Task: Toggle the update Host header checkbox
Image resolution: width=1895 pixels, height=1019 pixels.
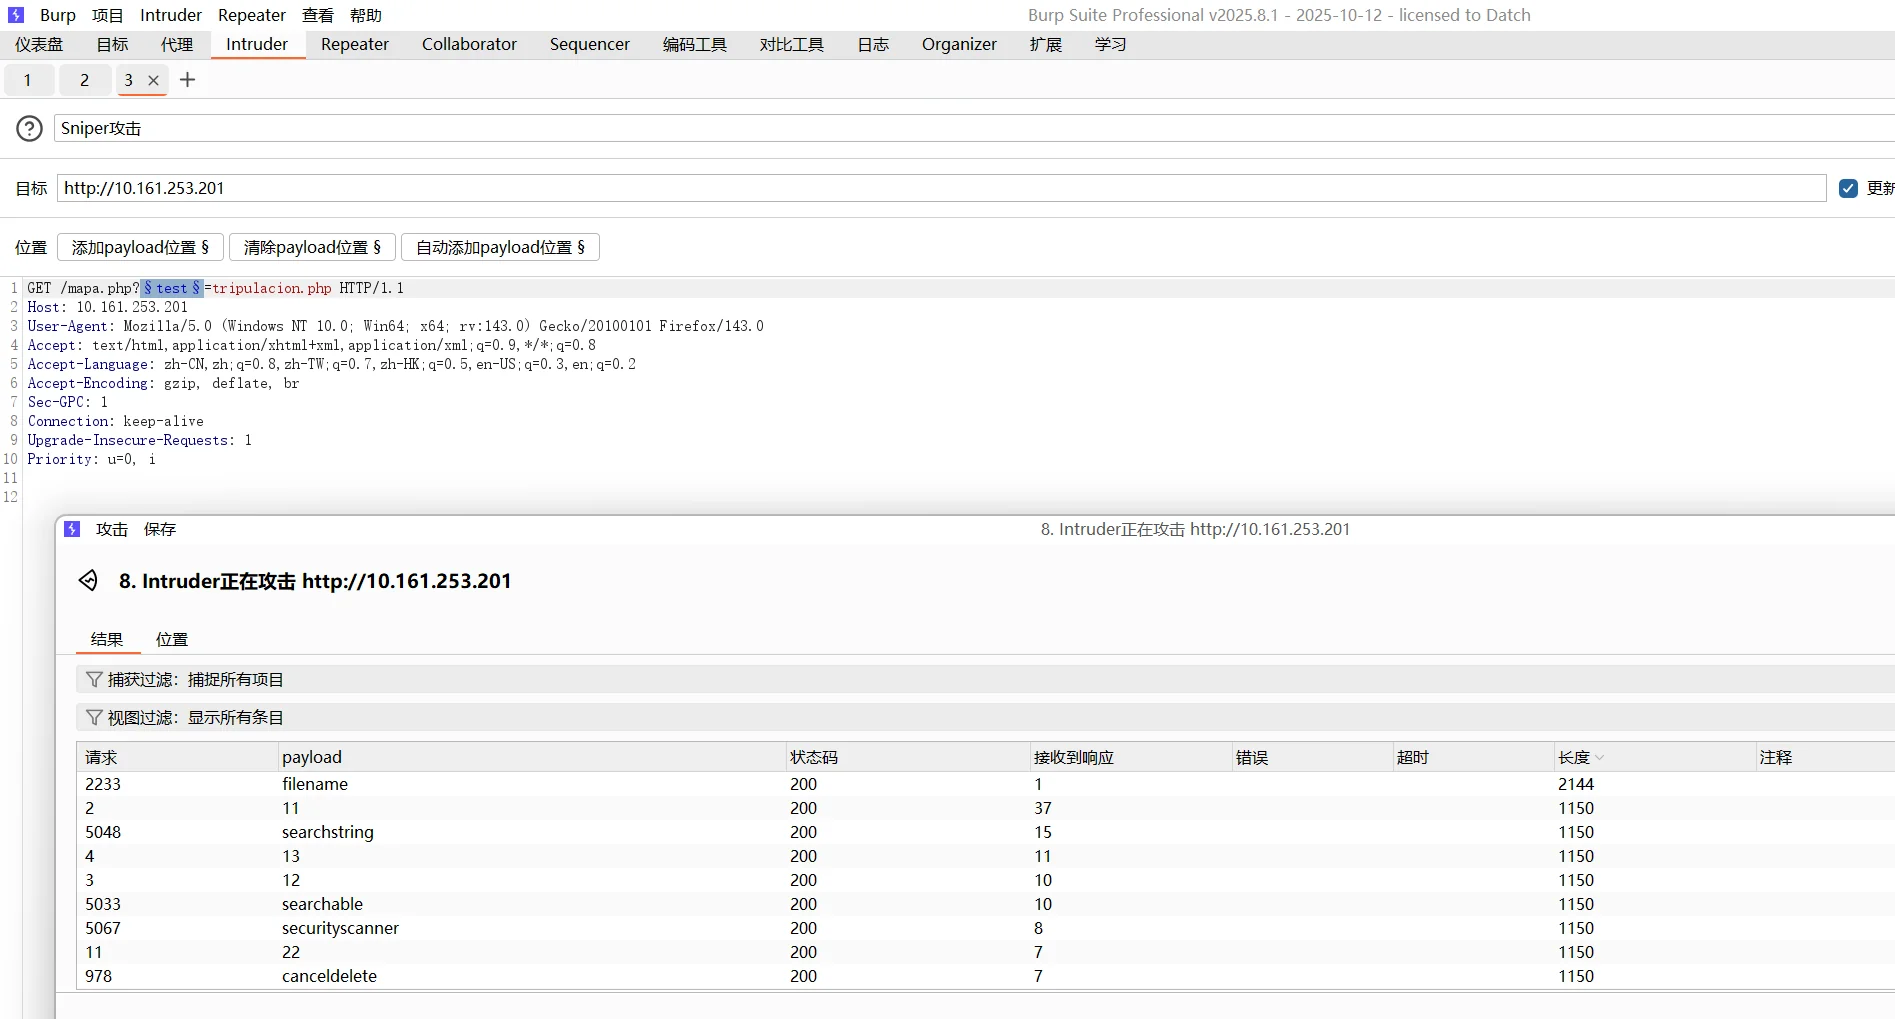Action: tap(1848, 188)
